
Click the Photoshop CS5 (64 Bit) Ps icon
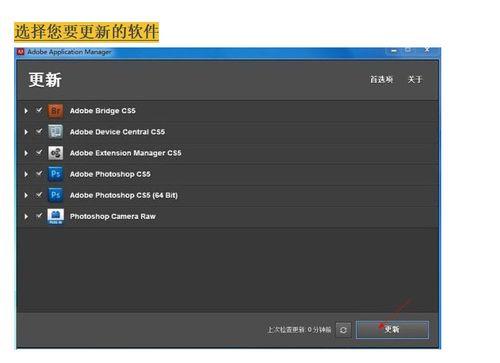click(x=55, y=195)
